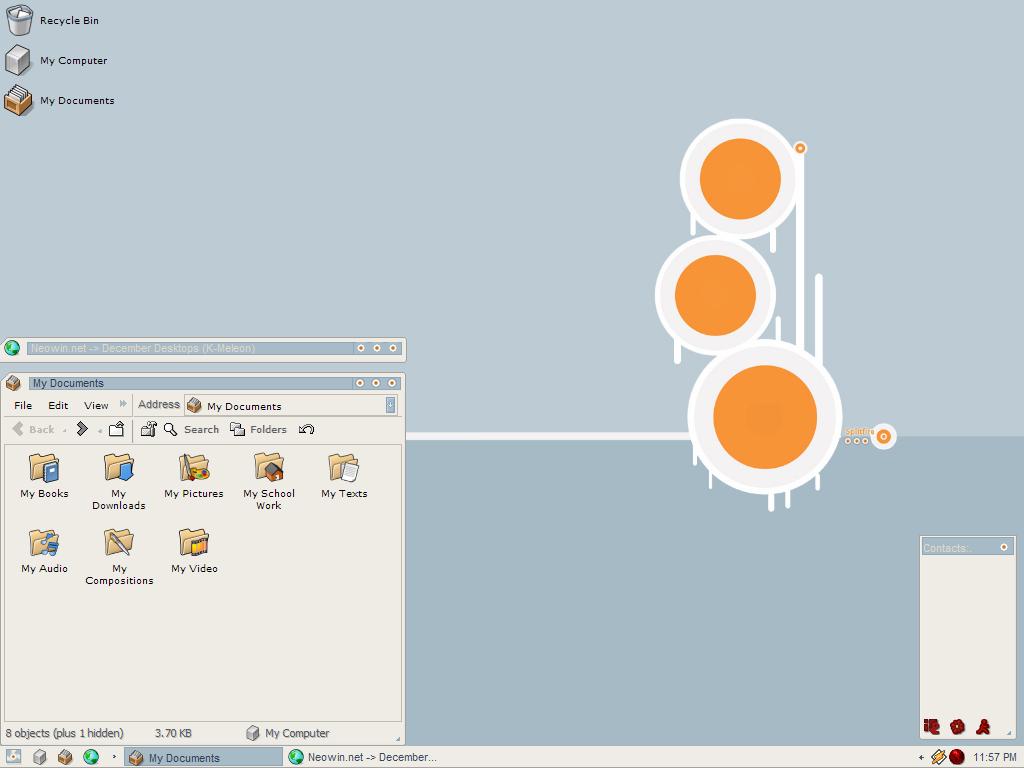
Task: Click the flower icon in Contacts panel
Action: coord(957,727)
